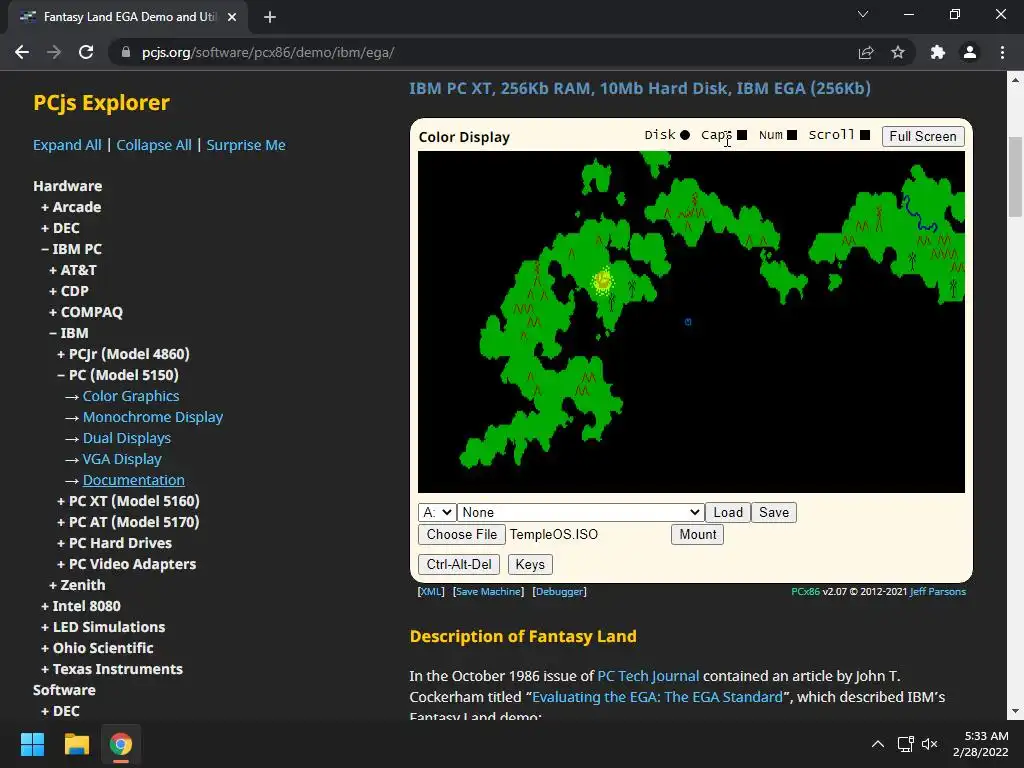
Task: Open network status tray icon
Action: [905, 744]
